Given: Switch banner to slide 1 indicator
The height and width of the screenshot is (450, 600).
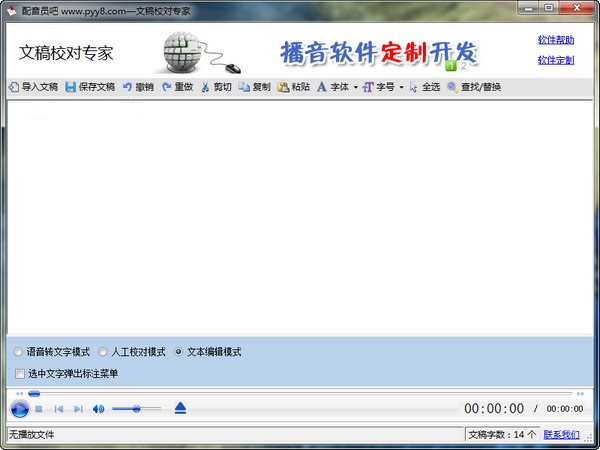Looking at the screenshot, I should coord(451,66).
